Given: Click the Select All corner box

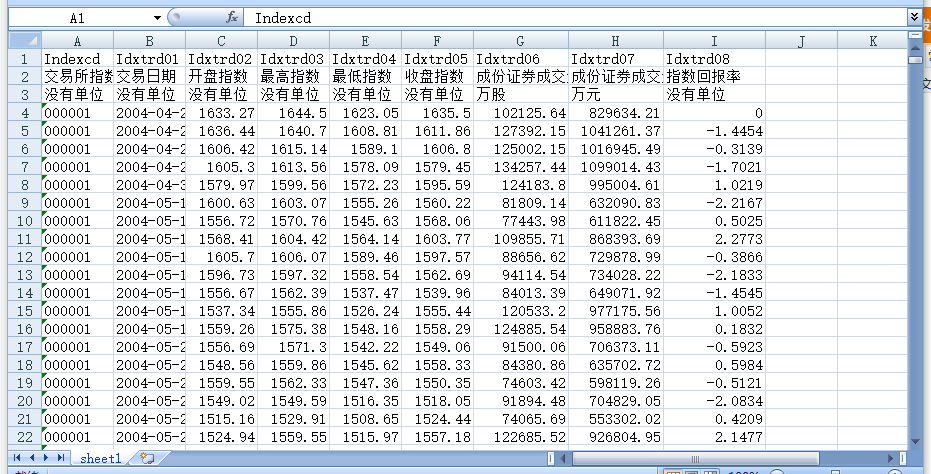Looking at the screenshot, I should pyautogui.click(x=25, y=40).
